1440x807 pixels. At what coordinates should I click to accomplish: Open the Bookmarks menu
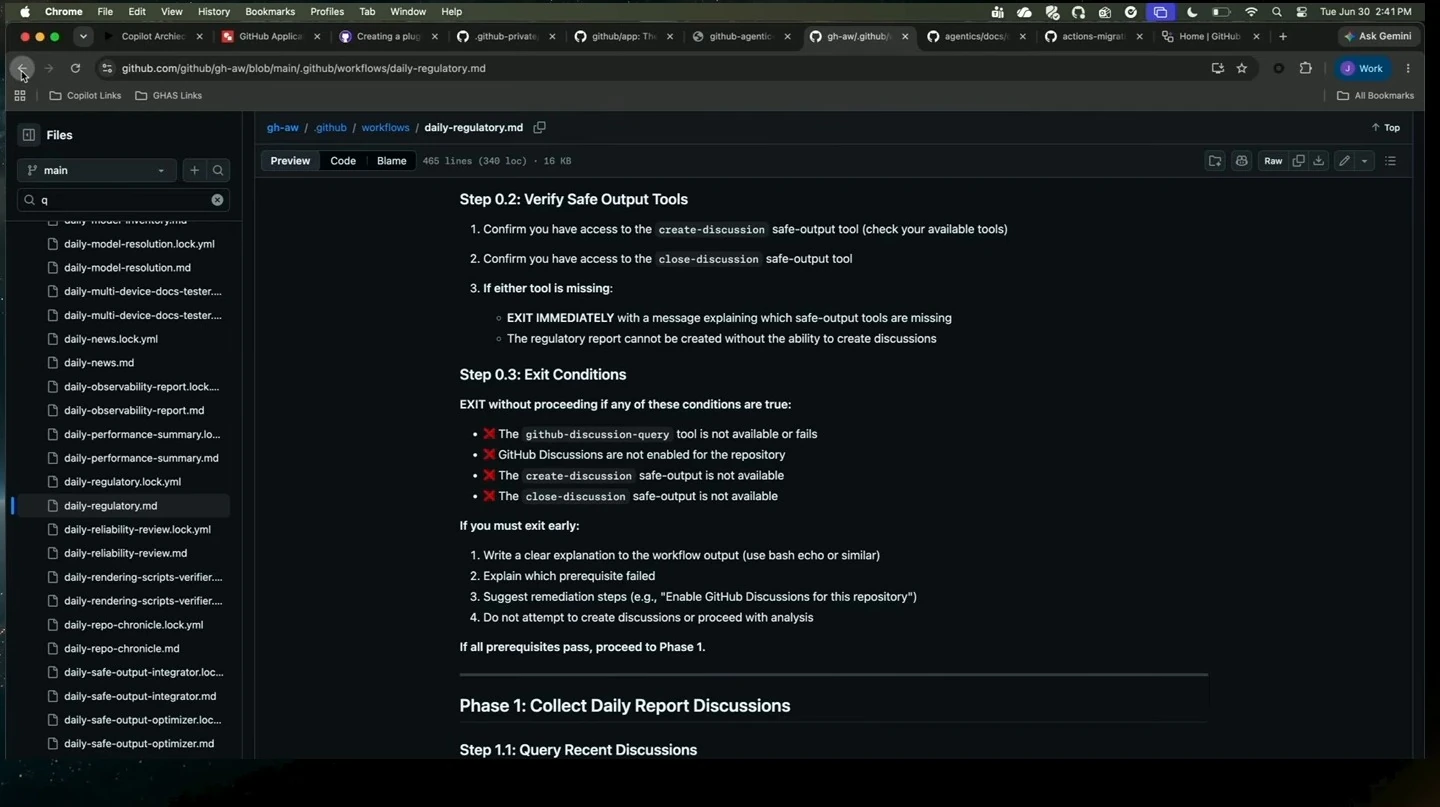click(x=270, y=12)
